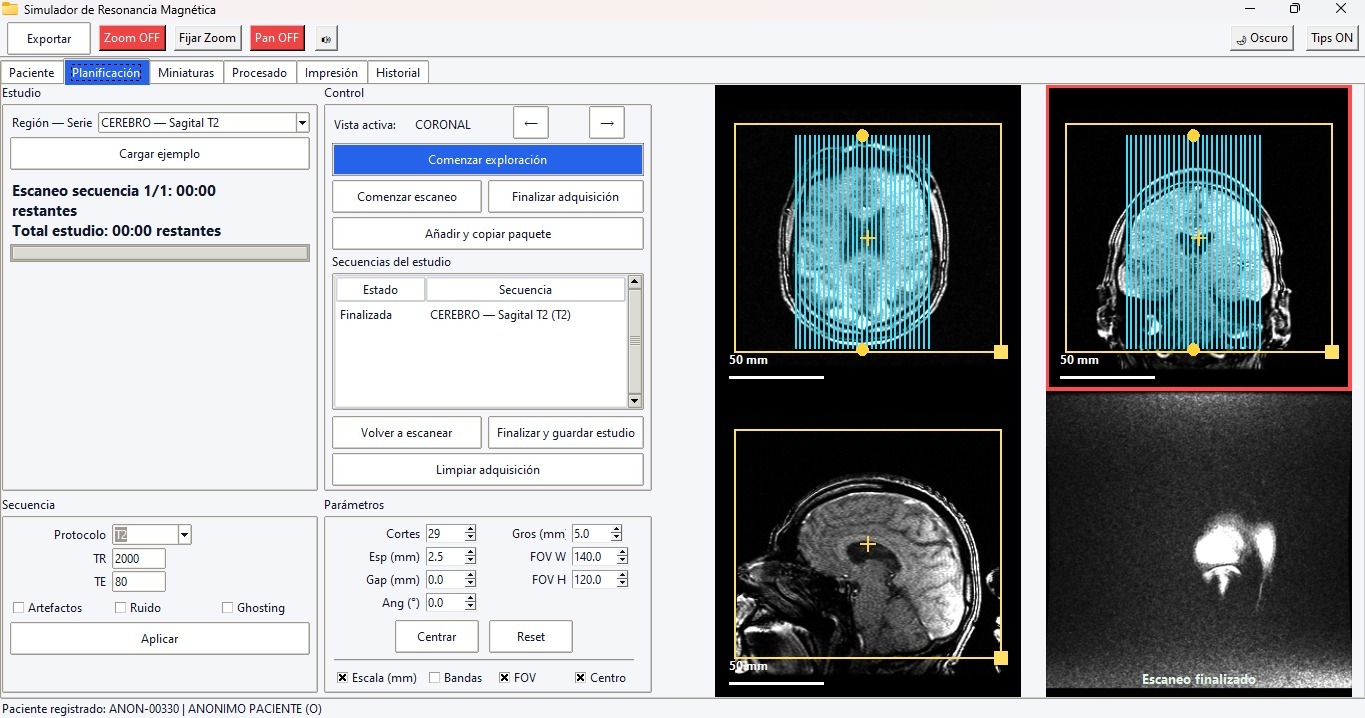Screen dimensions: 1365x718
Task: Open the Paciente tab
Action: coord(32,73)
